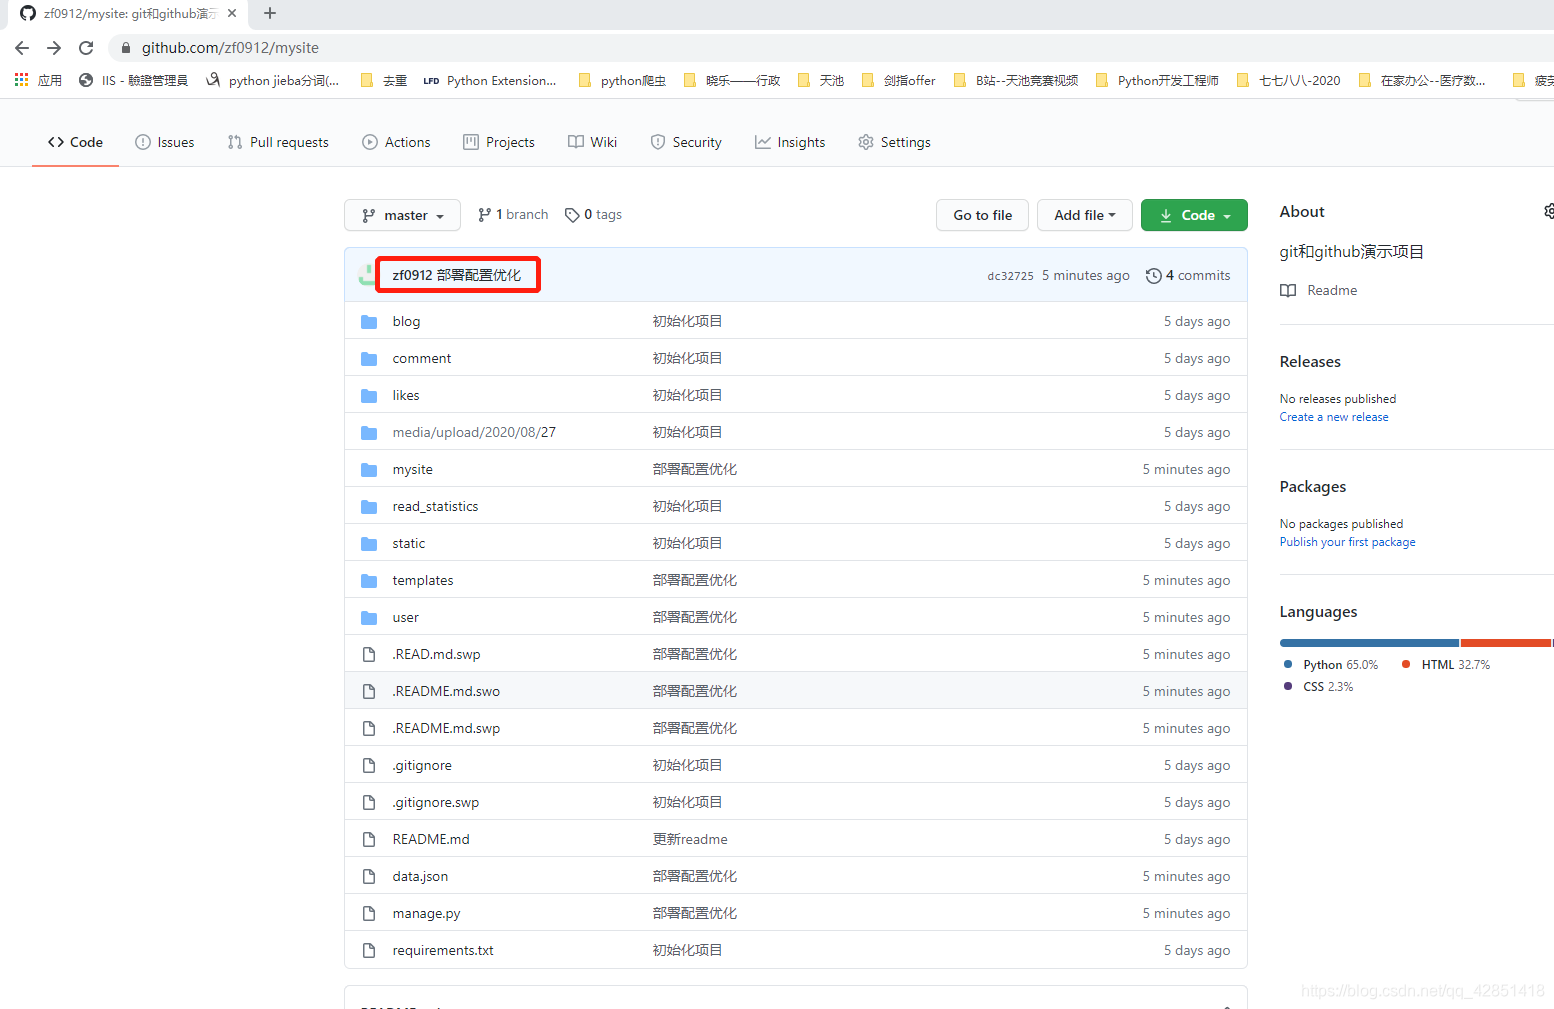Viewport: 1554px width, 1009px height.
Task: Select the HTML 32.7% language entry
Action: 1446,664
